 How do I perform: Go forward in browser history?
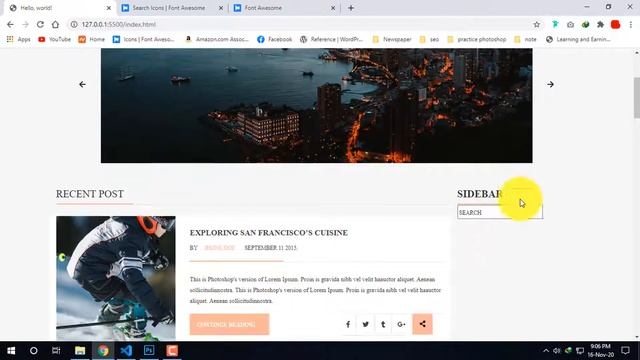(x=25, y=24)
